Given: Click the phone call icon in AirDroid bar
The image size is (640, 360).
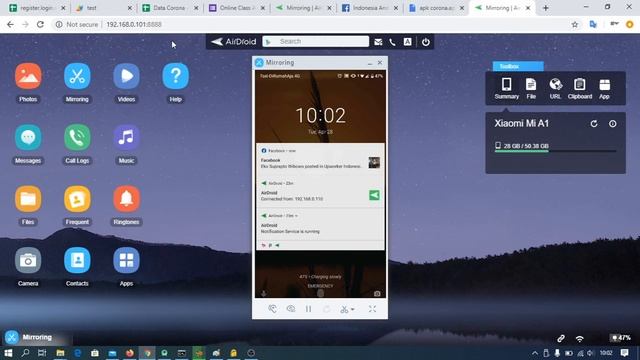Looking at the screenshot, I should click(392, 42).
